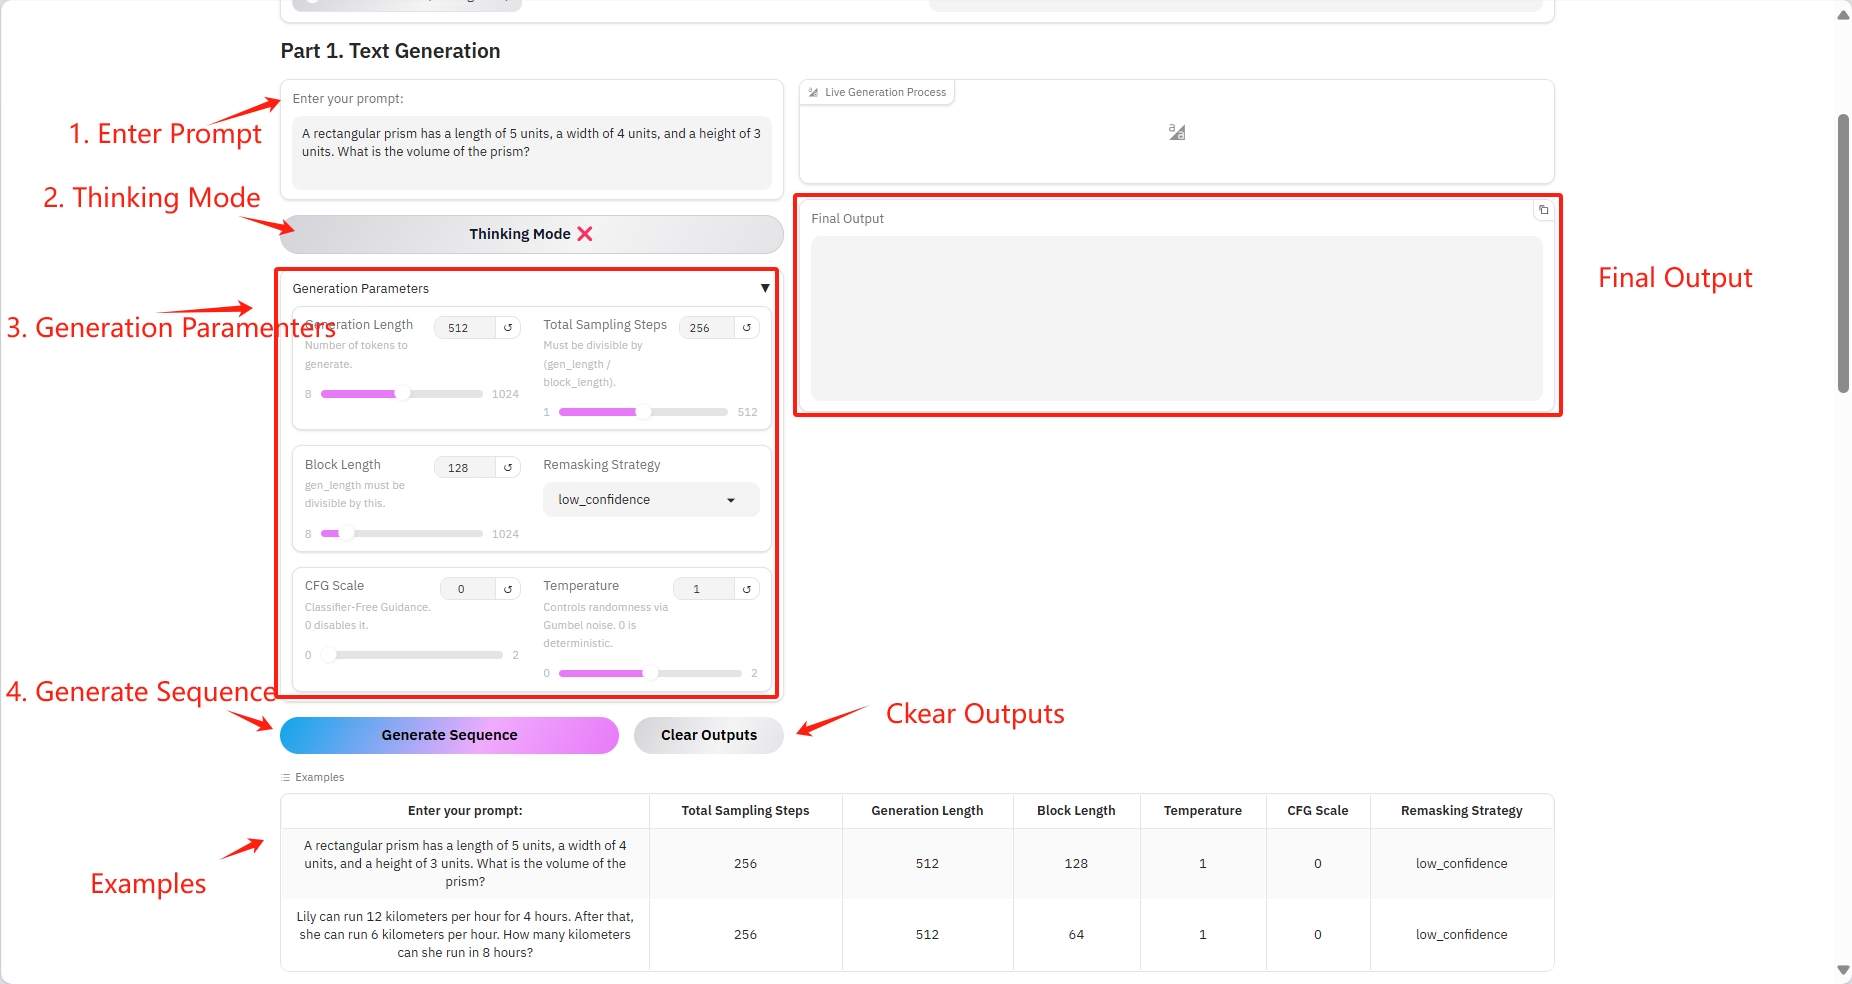Collapse the Generation Parameters accordion
1852x984 pixels.
pyautogui.click(x=764, y=288)
